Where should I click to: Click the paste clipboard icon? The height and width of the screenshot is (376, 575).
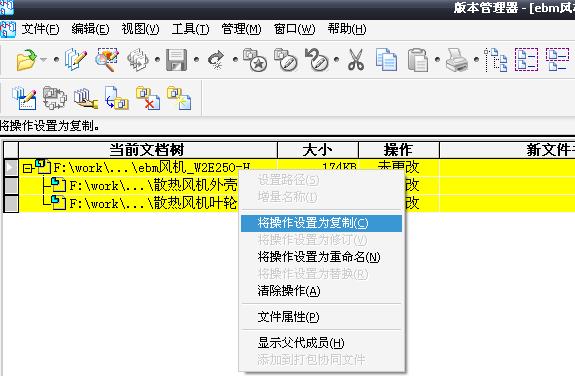418,60
